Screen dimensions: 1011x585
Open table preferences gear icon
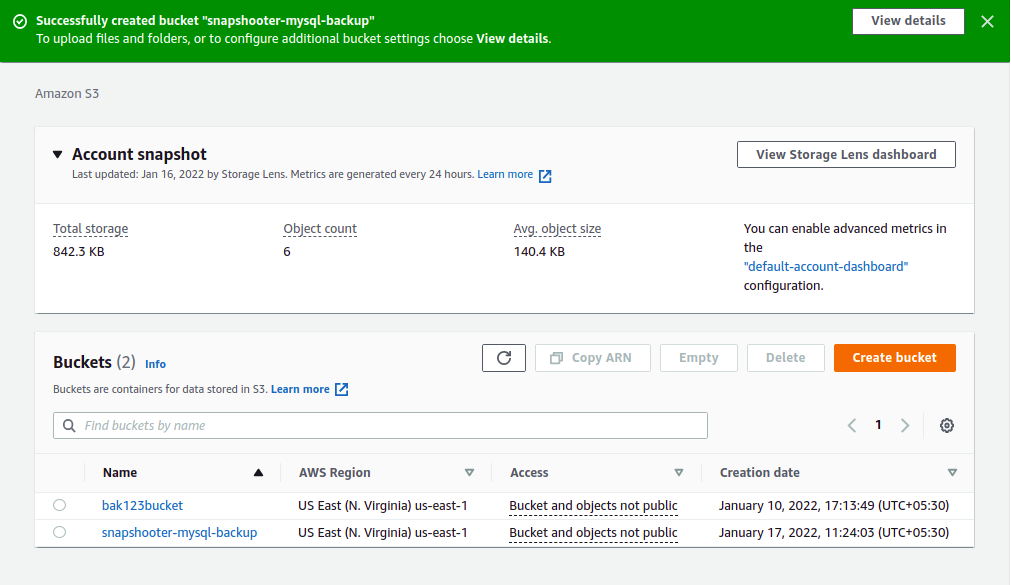click(947, 426)
